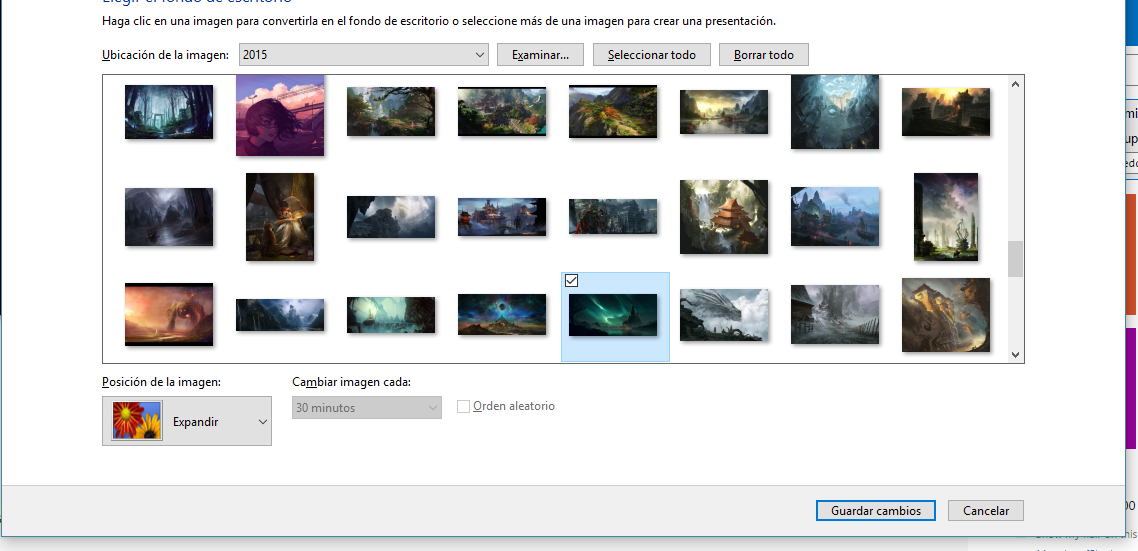Click the scroll up arrow of wallpaper list

tap(1015, 84)
